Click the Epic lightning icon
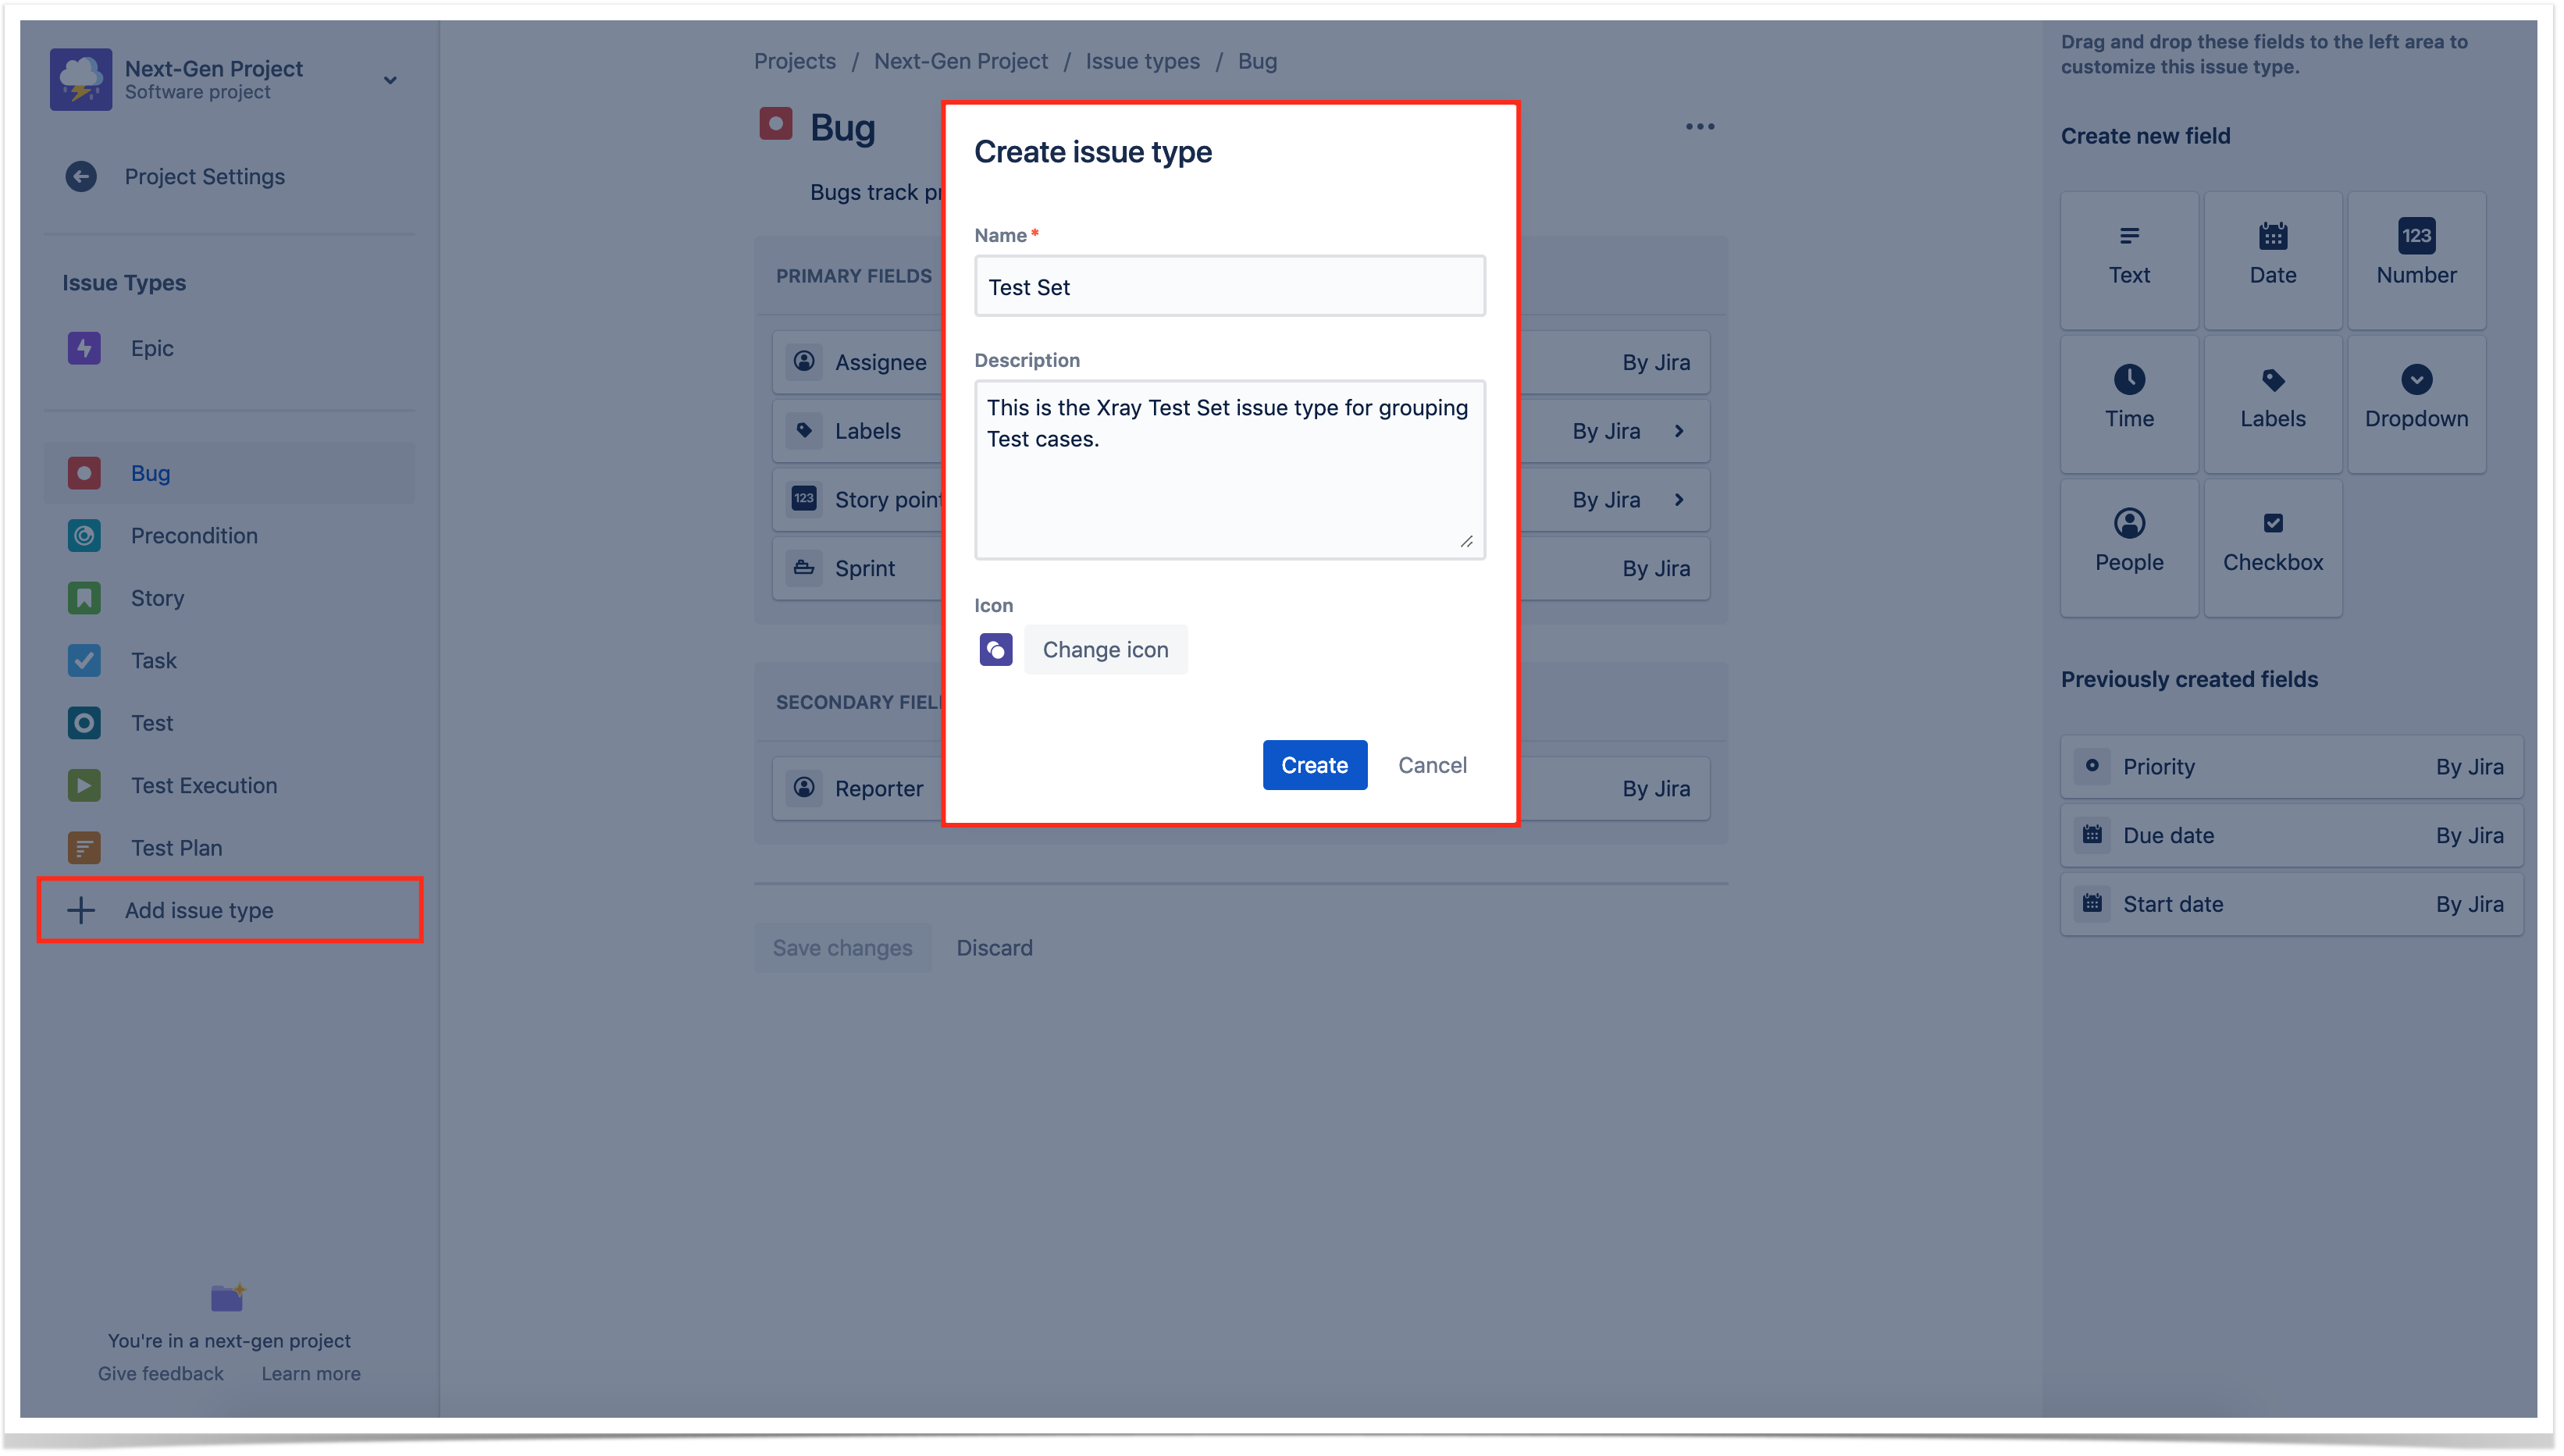 click(x=84, y=348)
